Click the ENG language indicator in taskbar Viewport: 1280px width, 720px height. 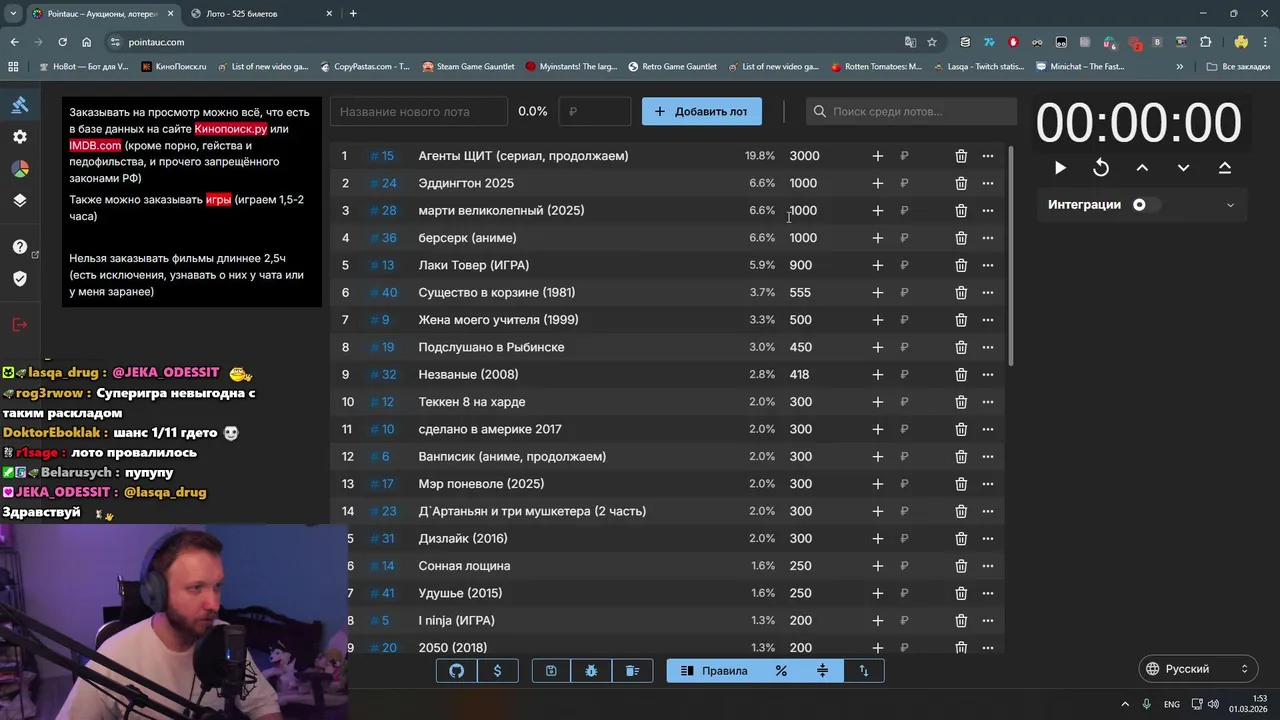coord(1171,704)
